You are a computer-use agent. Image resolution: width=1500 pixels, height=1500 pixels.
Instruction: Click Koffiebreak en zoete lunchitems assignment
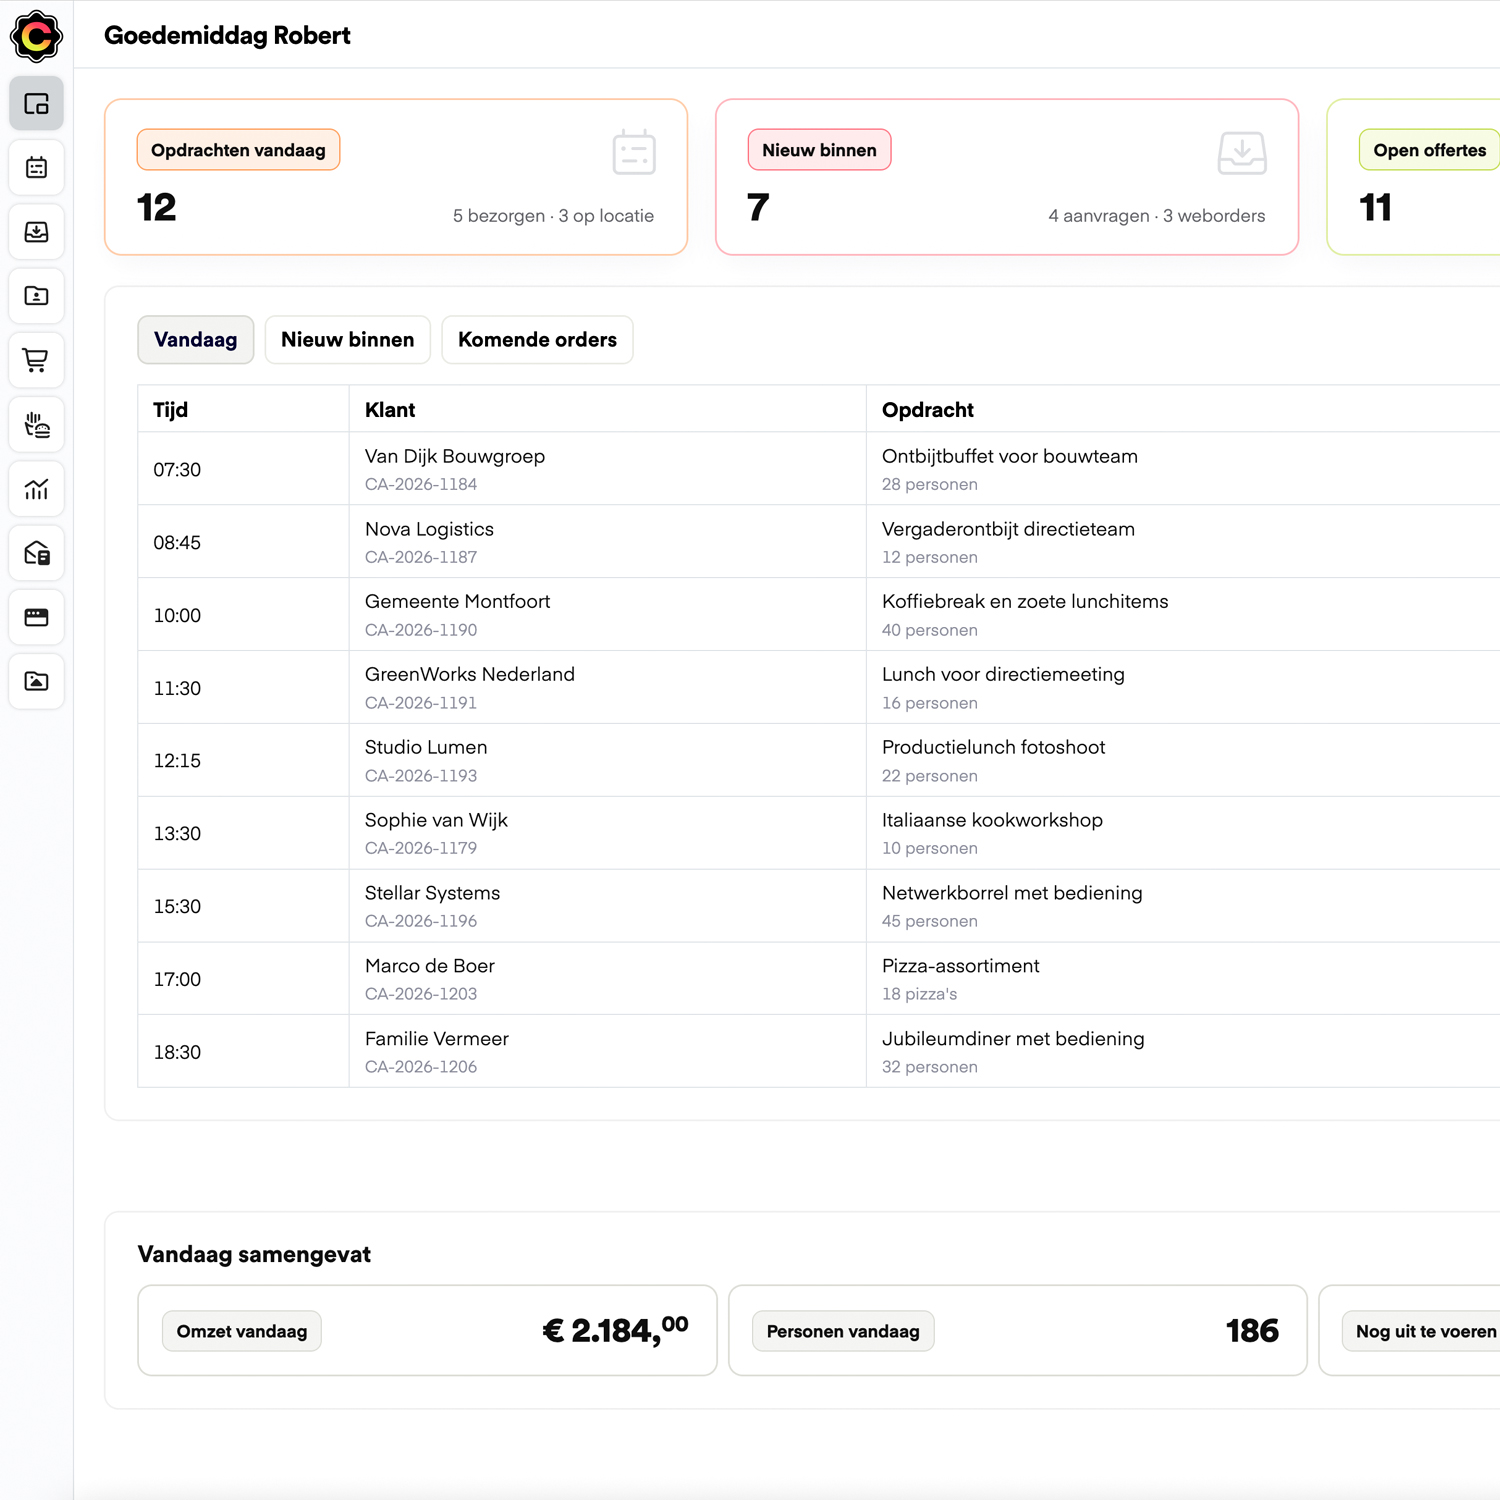(1025, 601)
